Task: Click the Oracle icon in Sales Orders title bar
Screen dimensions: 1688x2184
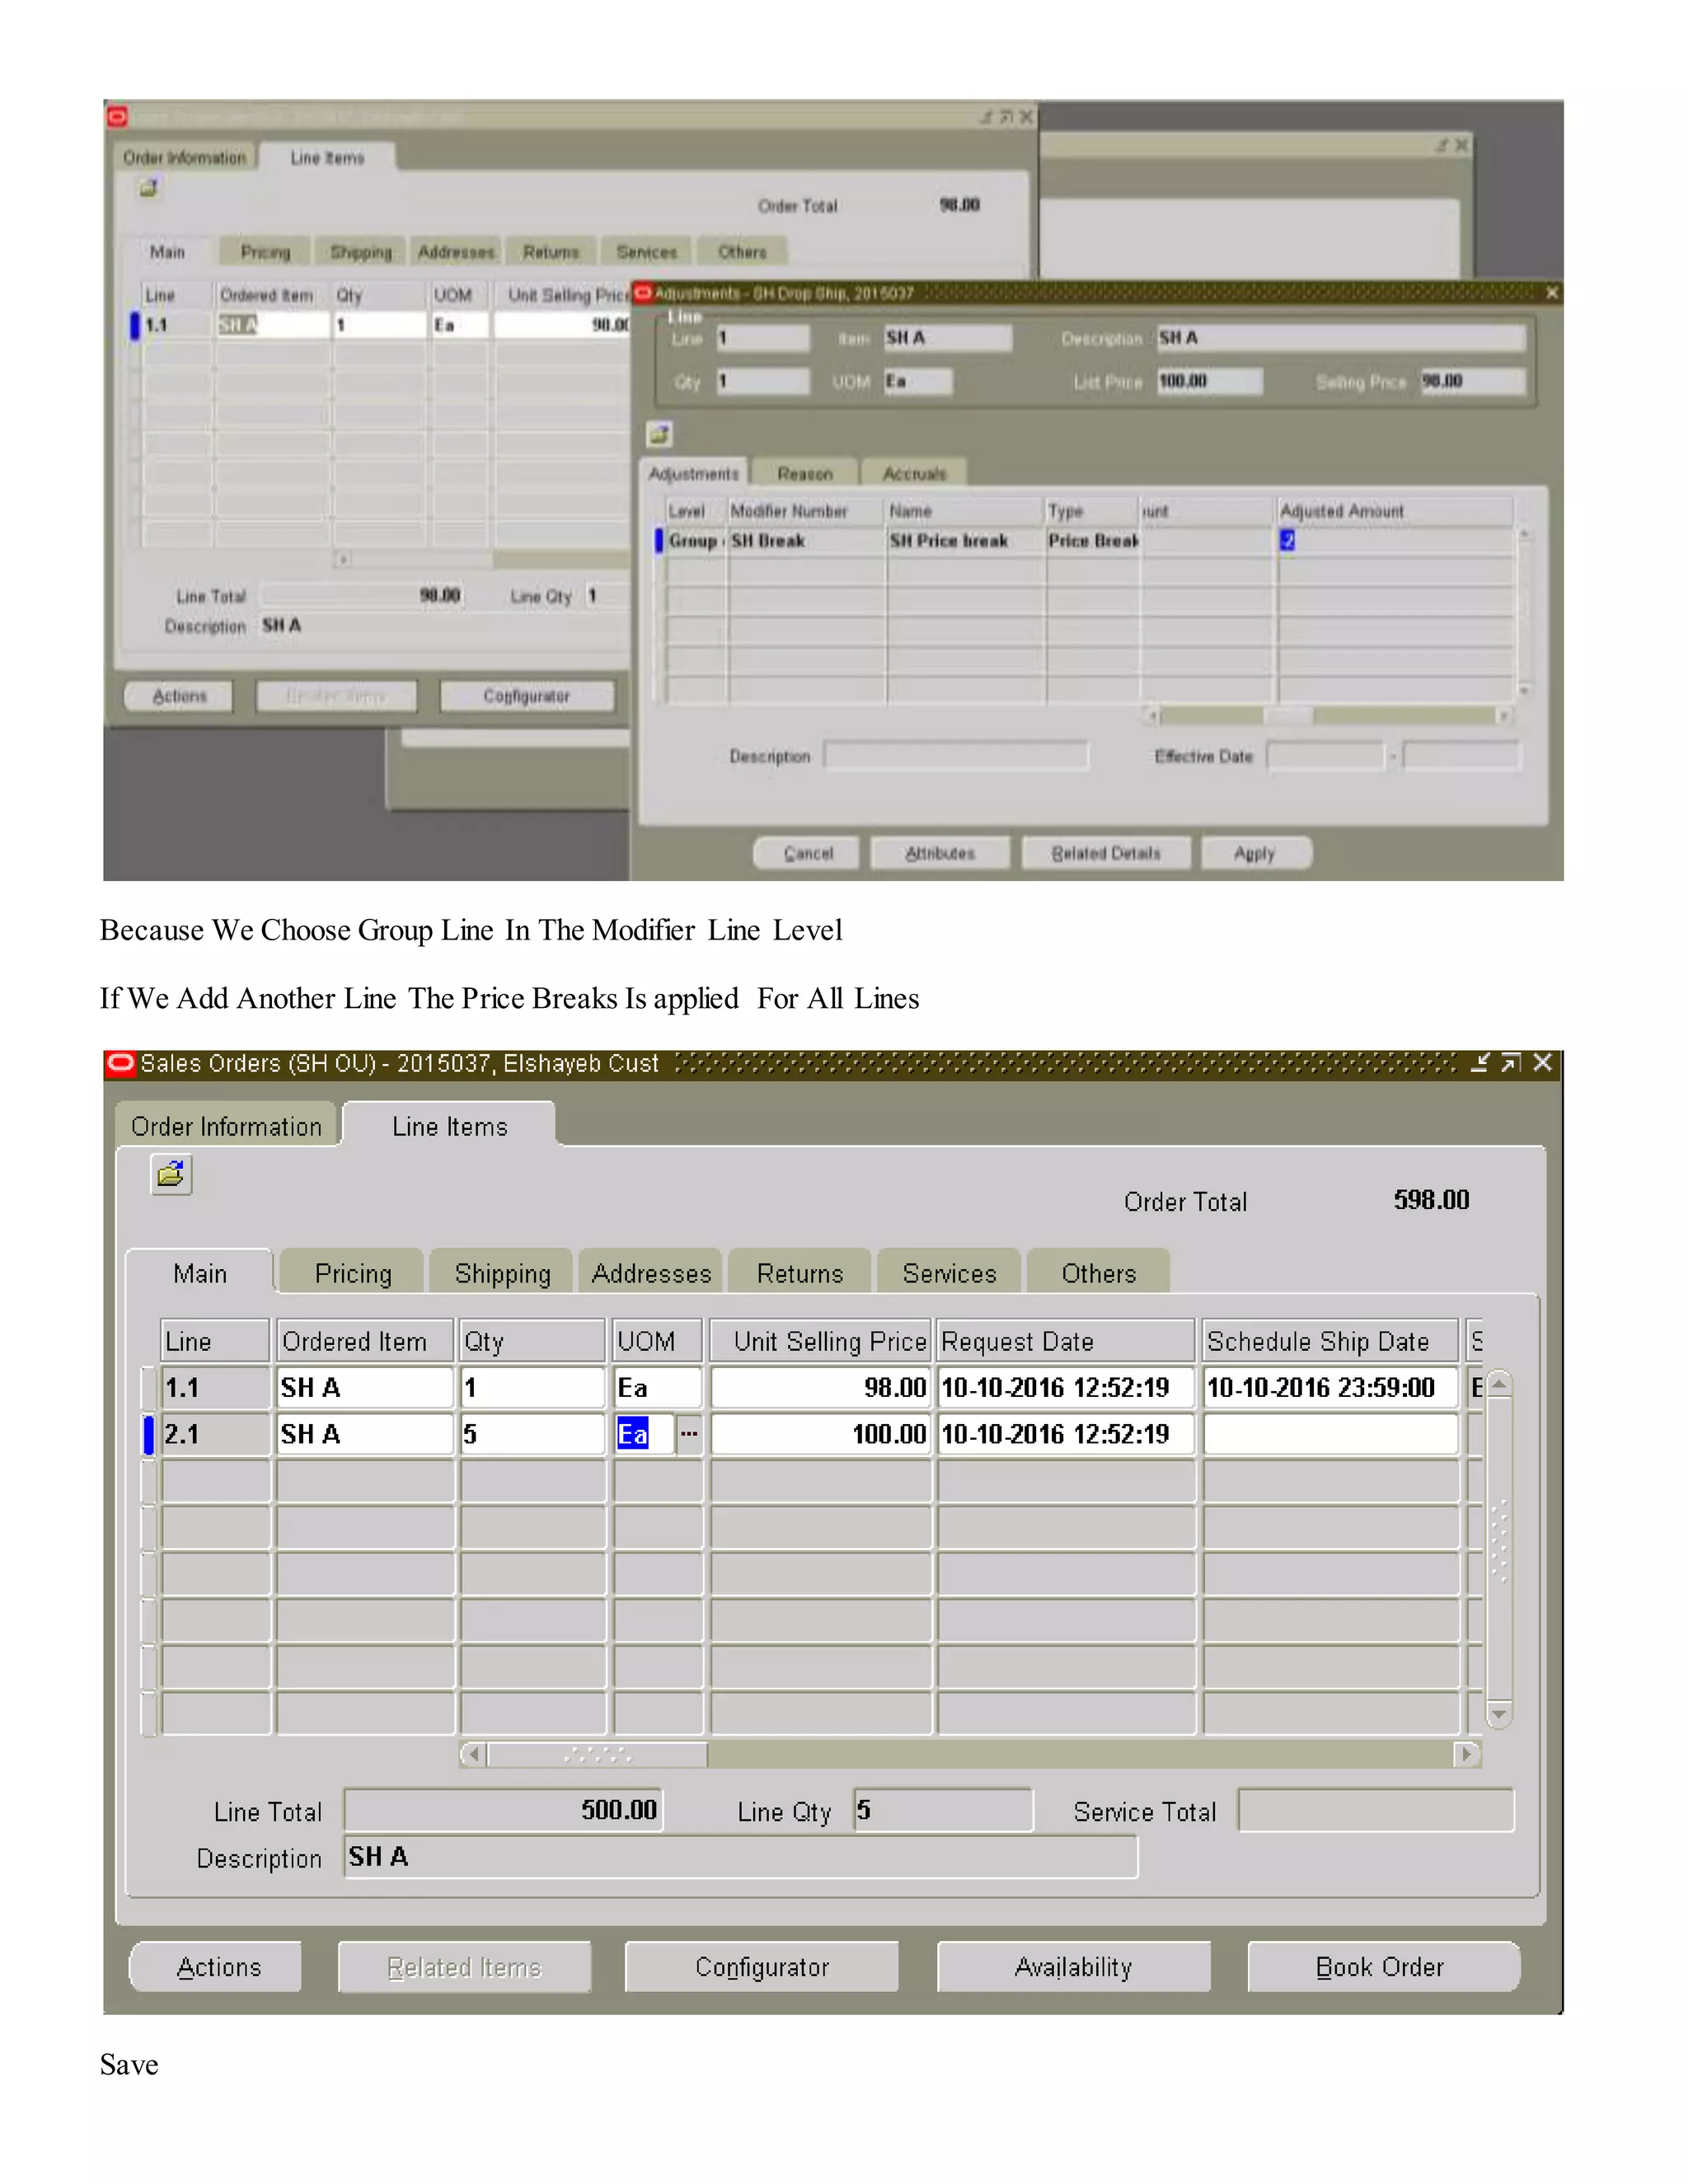Action: coord(120,1063)
